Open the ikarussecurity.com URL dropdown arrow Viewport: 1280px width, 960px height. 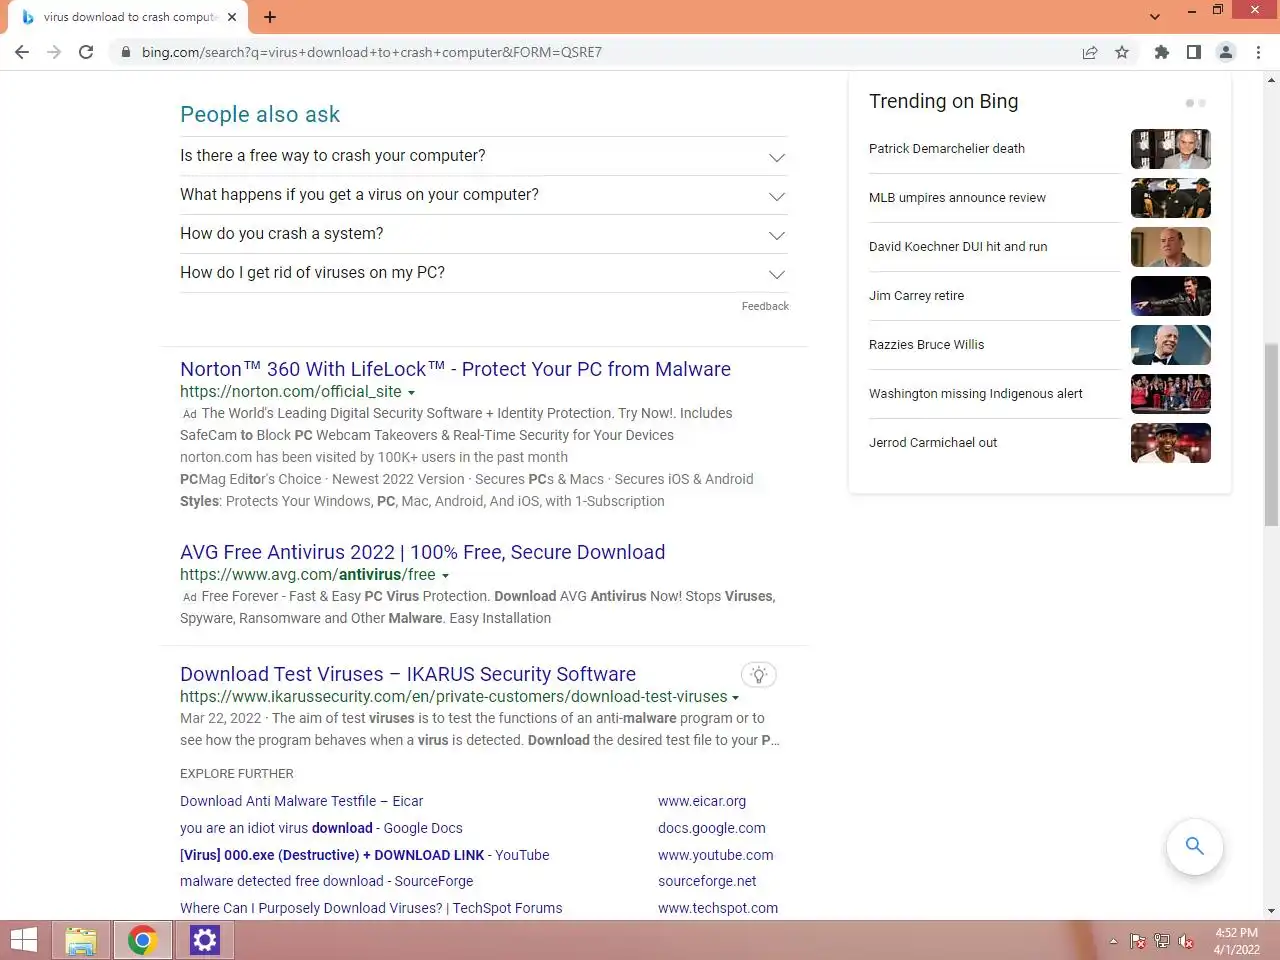[735, 698]
